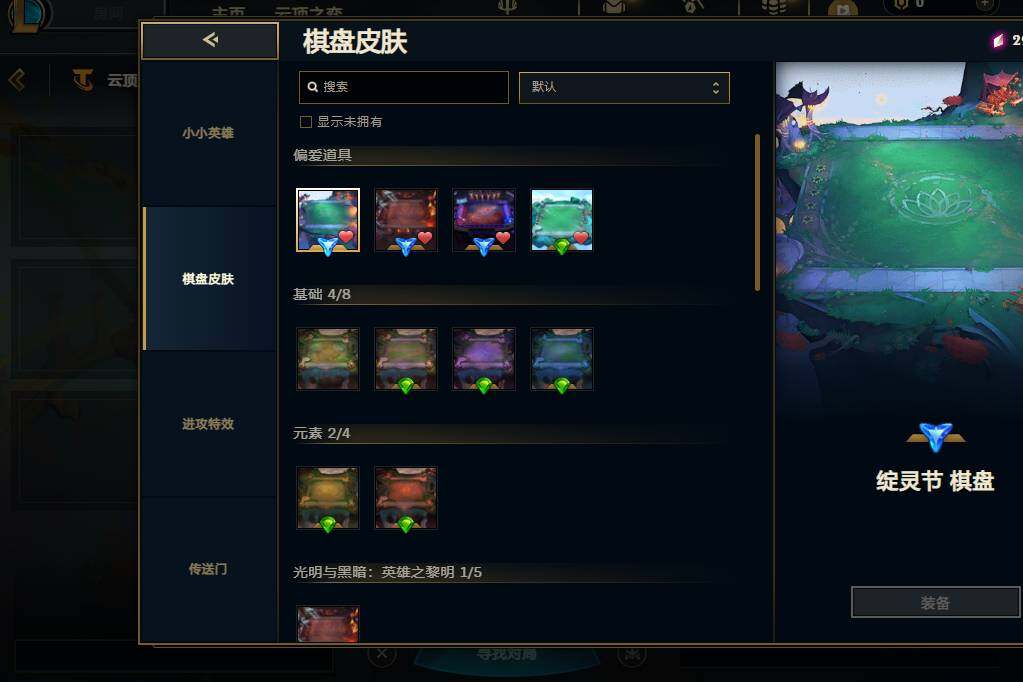Open the 小小英雄 tab
This screenshot has height=682, width=1023.
pyautogui.click(x=208, y=133)
